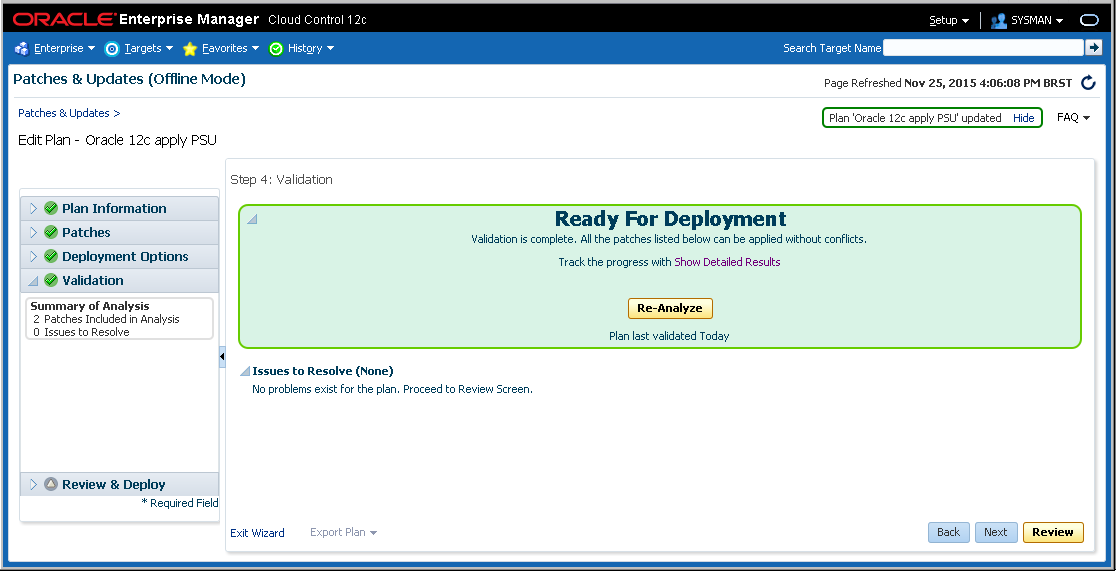Select the Review & Deploy step label
This screenshot has width=1116, height=572.
pos(114,484)
